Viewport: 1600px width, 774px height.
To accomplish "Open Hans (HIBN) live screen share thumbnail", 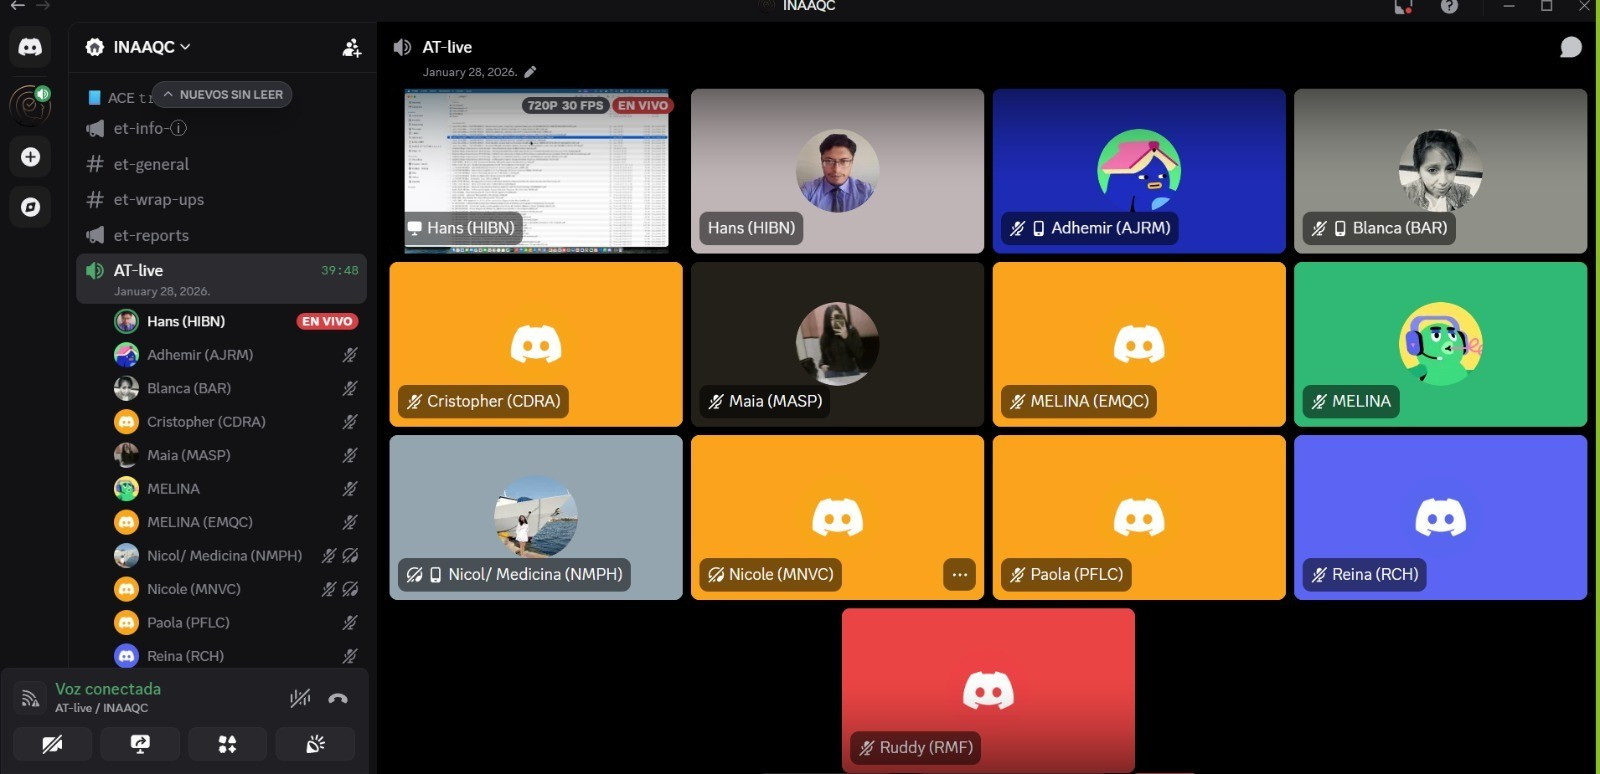I will 536,170.
